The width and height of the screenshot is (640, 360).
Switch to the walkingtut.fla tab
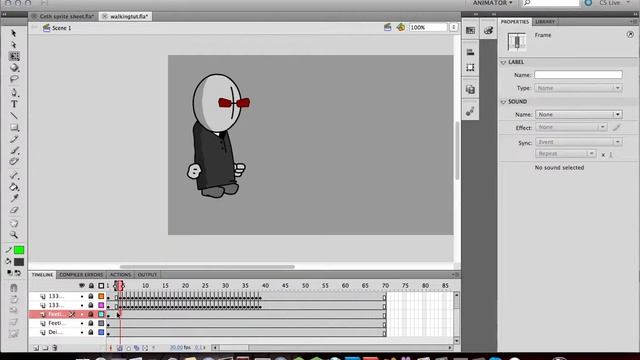click(x=125, y=16)
